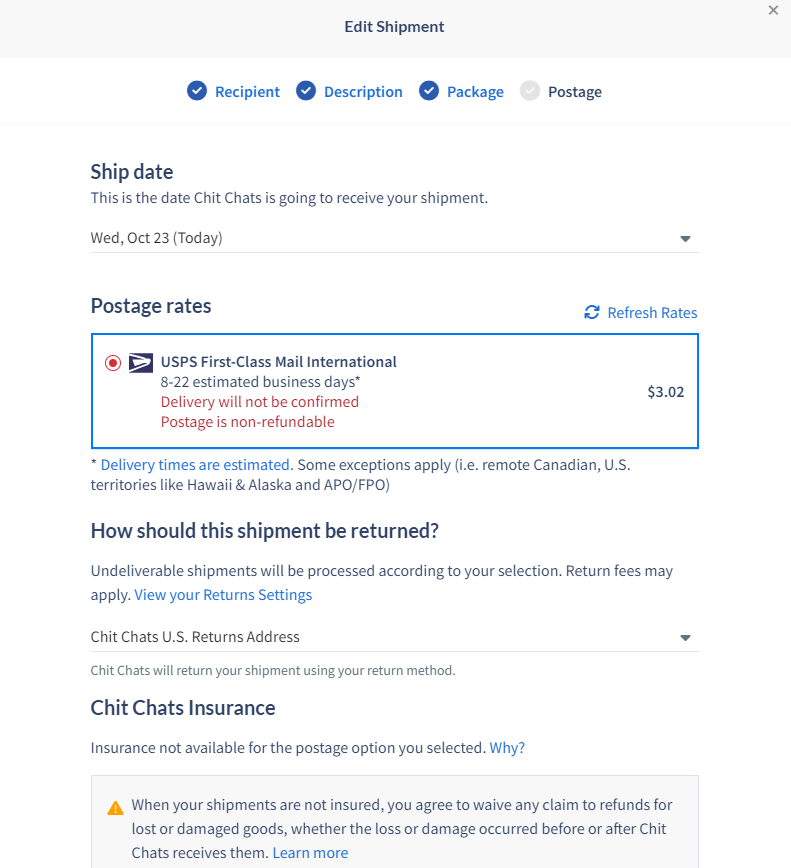Click the ship date chevron arrow icon
The image size is (791, 868).
pos(685,238)
